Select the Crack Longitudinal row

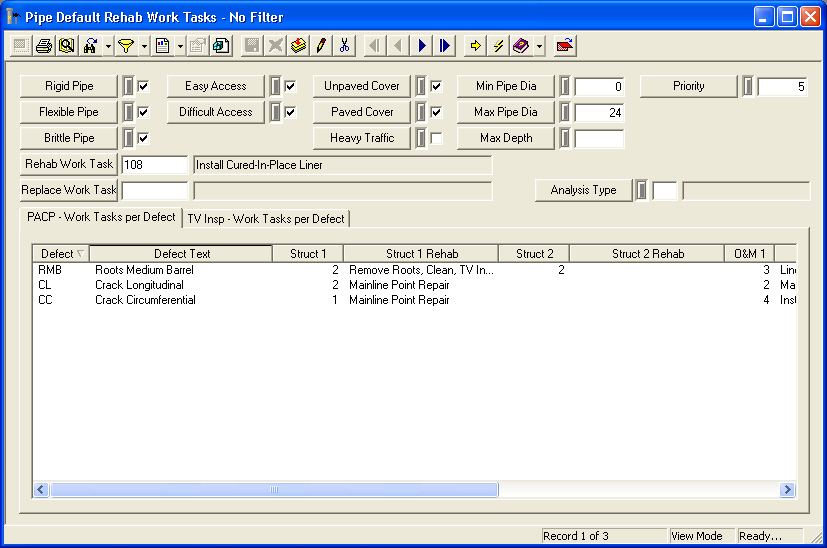[415, 285]
